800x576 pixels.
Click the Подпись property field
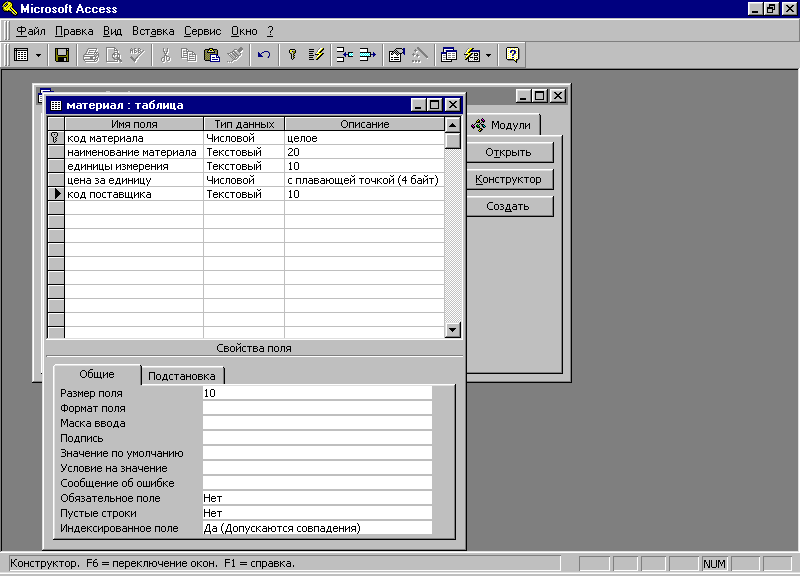[x=317, y=438]
